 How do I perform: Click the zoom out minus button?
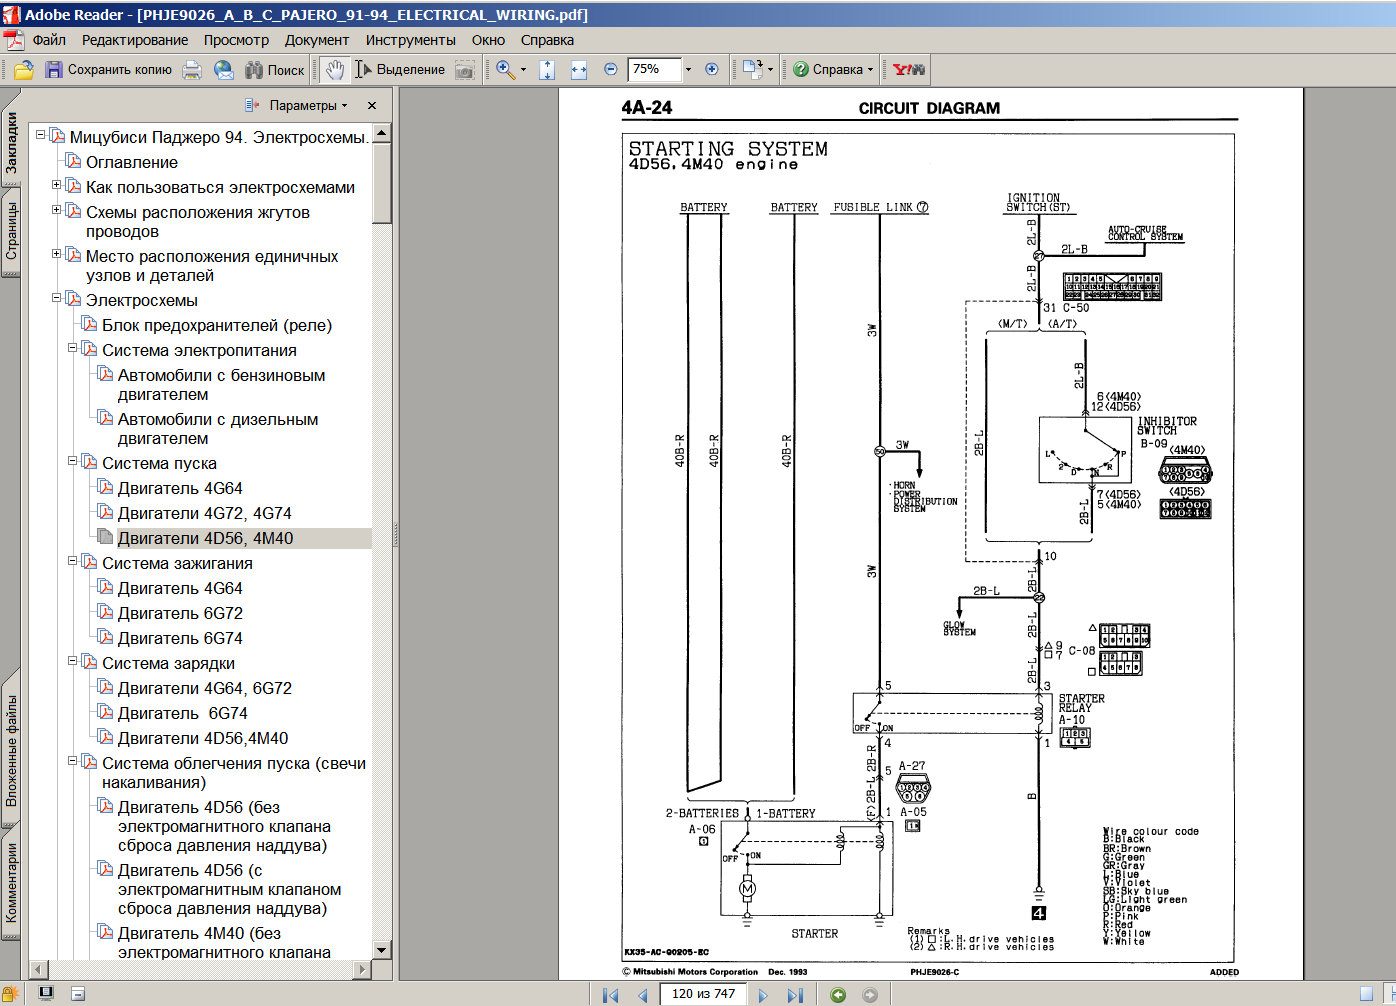611,70
